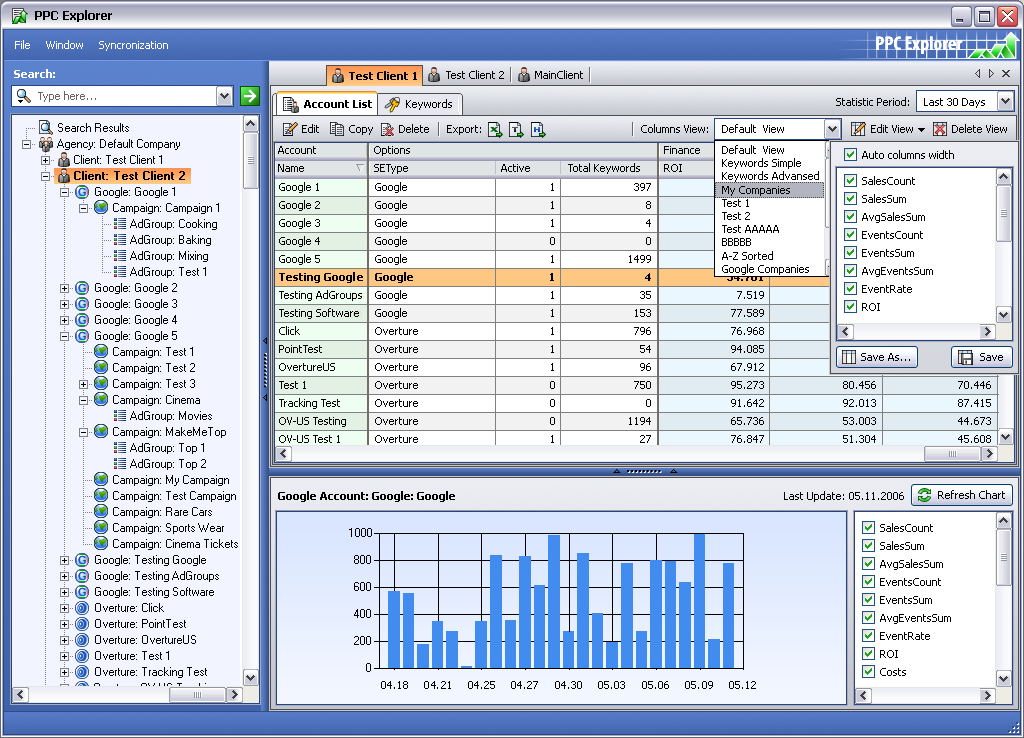
Task: Click the Excel export icon
Action: 495,129
